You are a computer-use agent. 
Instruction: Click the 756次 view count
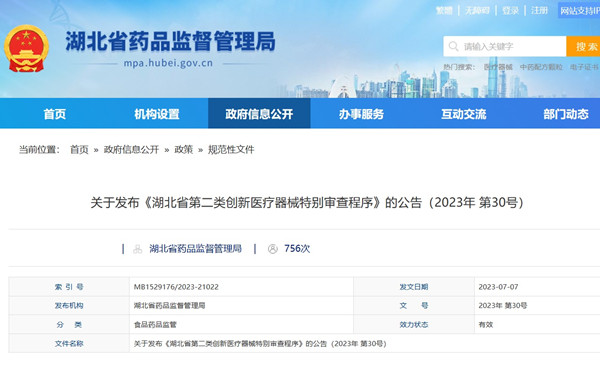(297, 249)
